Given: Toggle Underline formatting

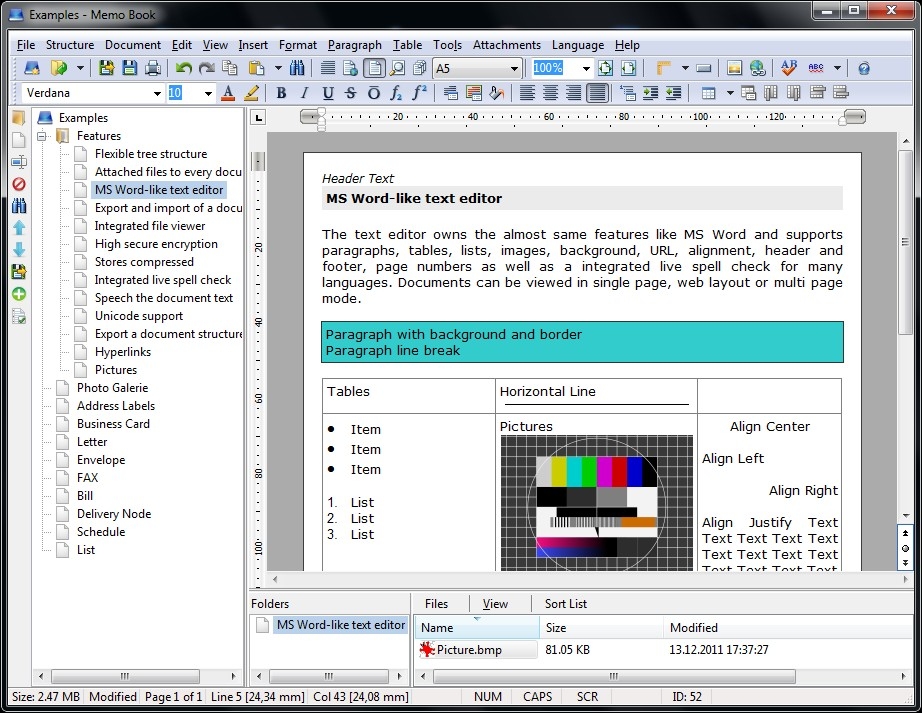Looking at the screenshot, I should click(328, 93).
